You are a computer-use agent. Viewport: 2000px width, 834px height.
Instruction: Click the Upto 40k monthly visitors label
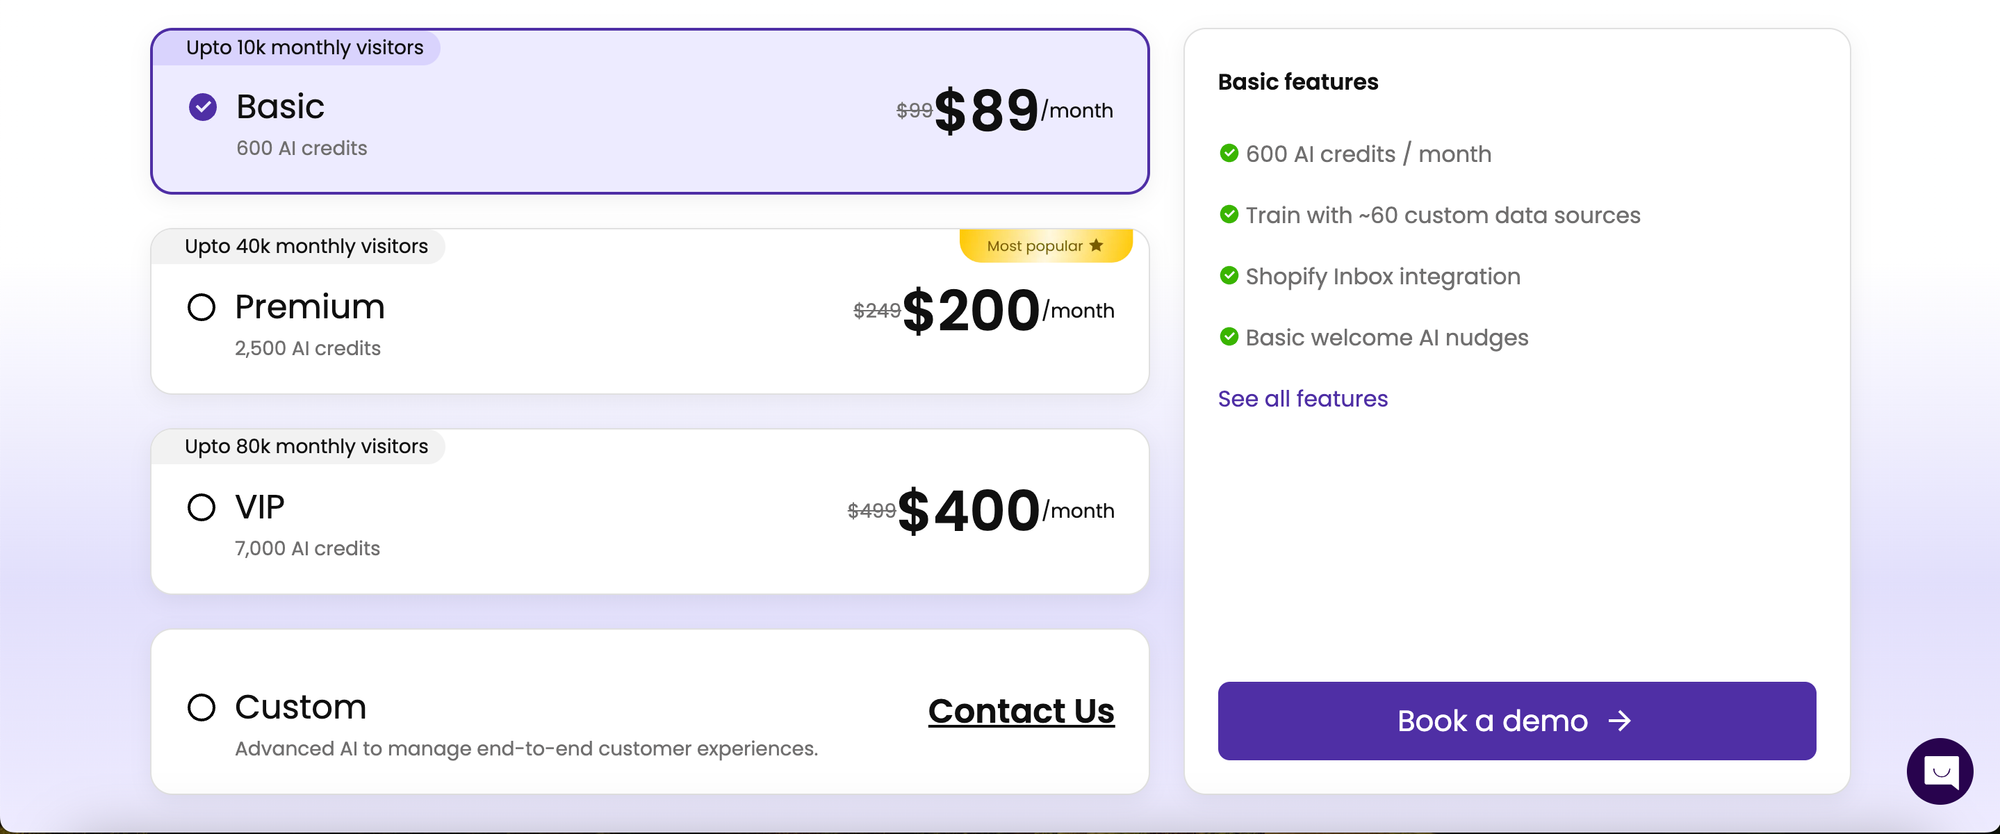307,245
